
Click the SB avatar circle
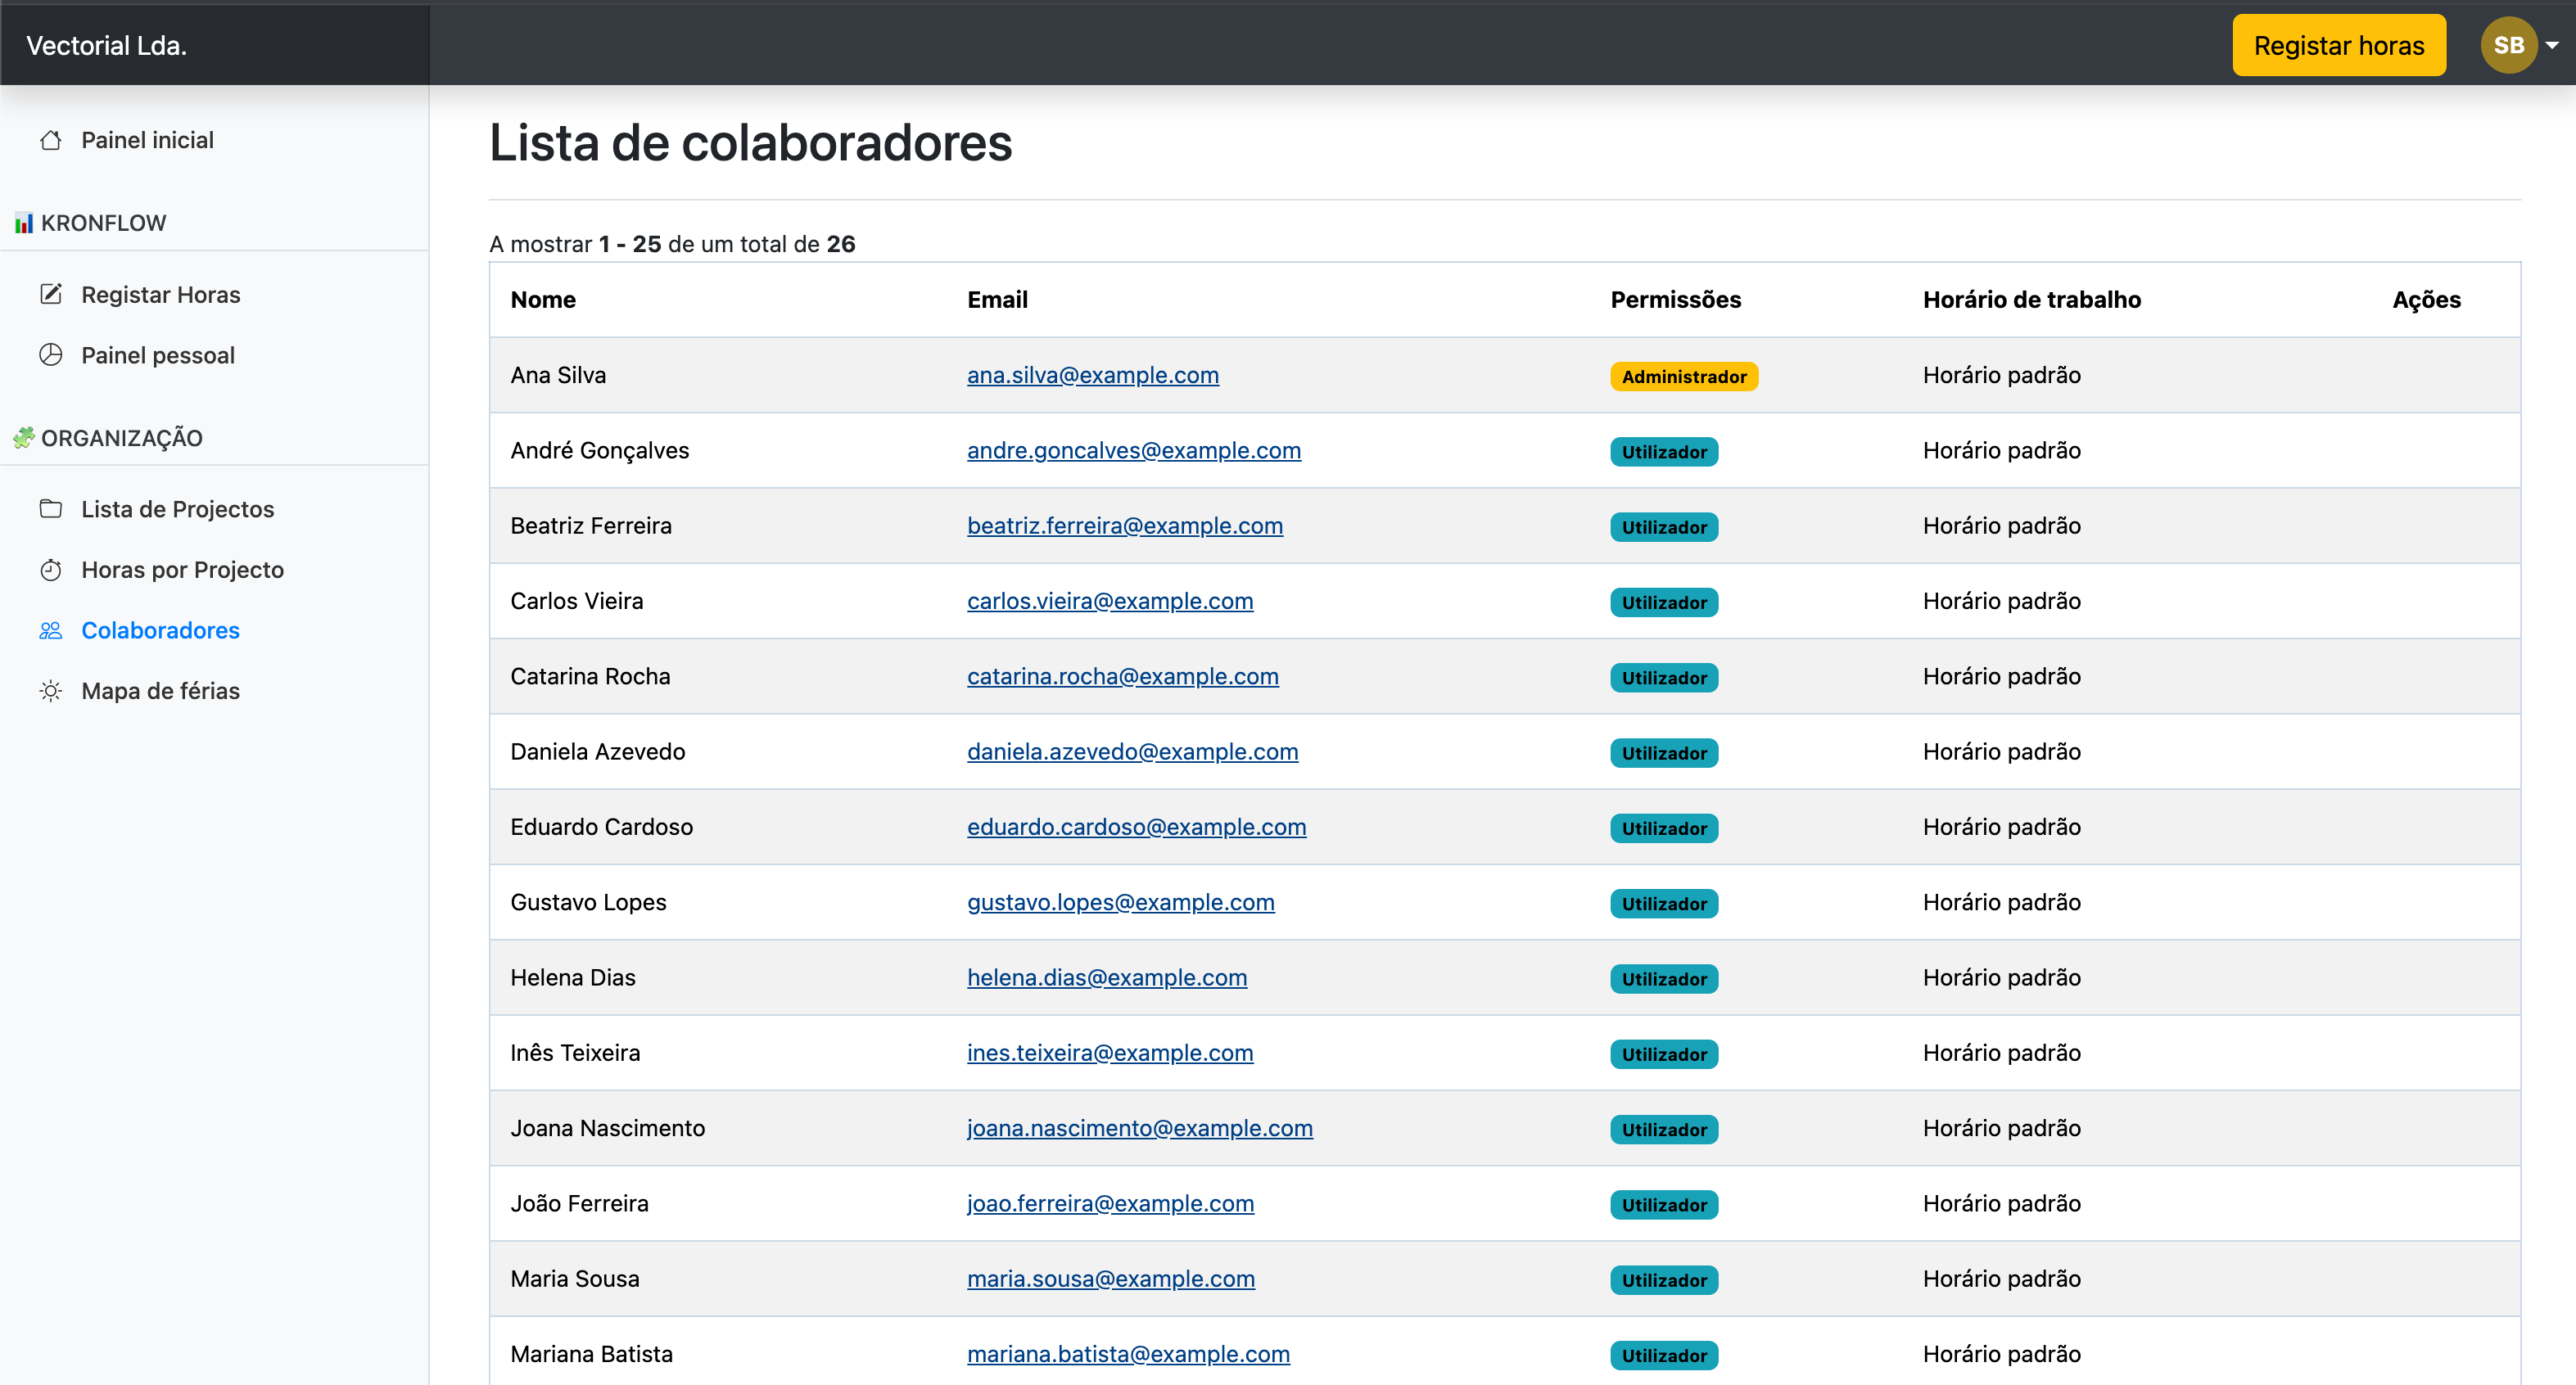tap(2508, 44)
